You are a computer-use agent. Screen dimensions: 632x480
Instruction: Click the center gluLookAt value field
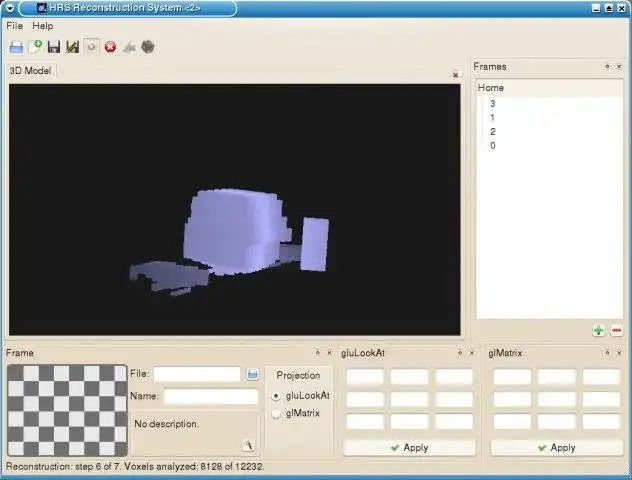410,399
